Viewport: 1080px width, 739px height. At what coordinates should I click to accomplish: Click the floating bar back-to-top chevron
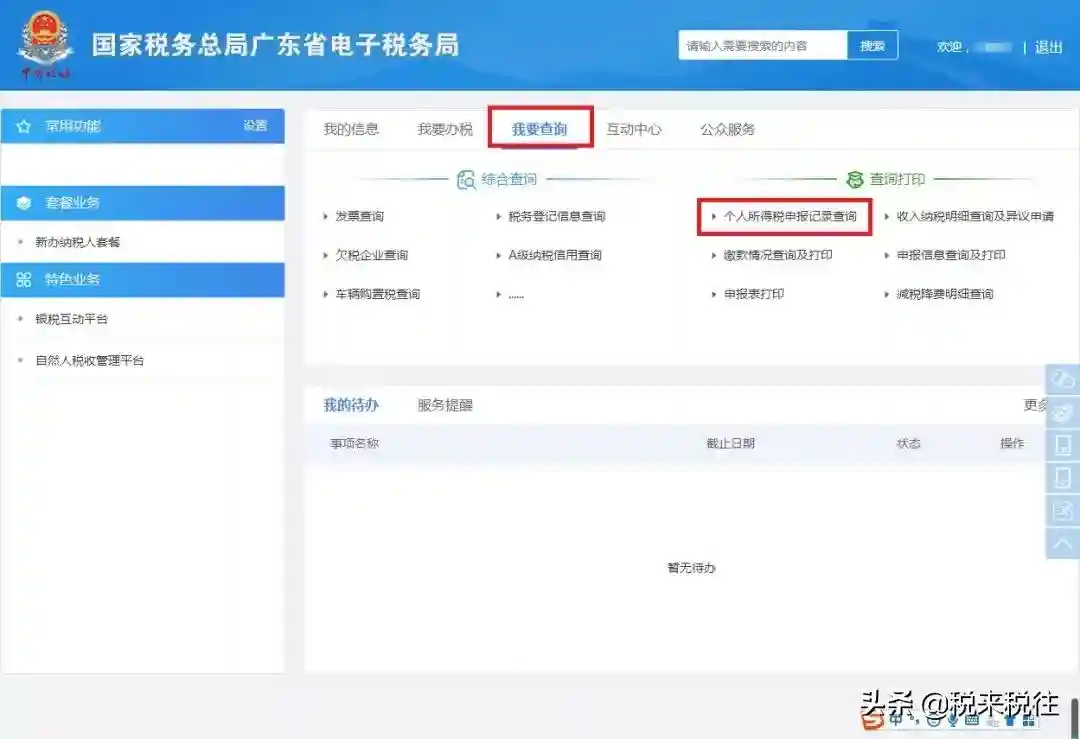pos(1063,543)
